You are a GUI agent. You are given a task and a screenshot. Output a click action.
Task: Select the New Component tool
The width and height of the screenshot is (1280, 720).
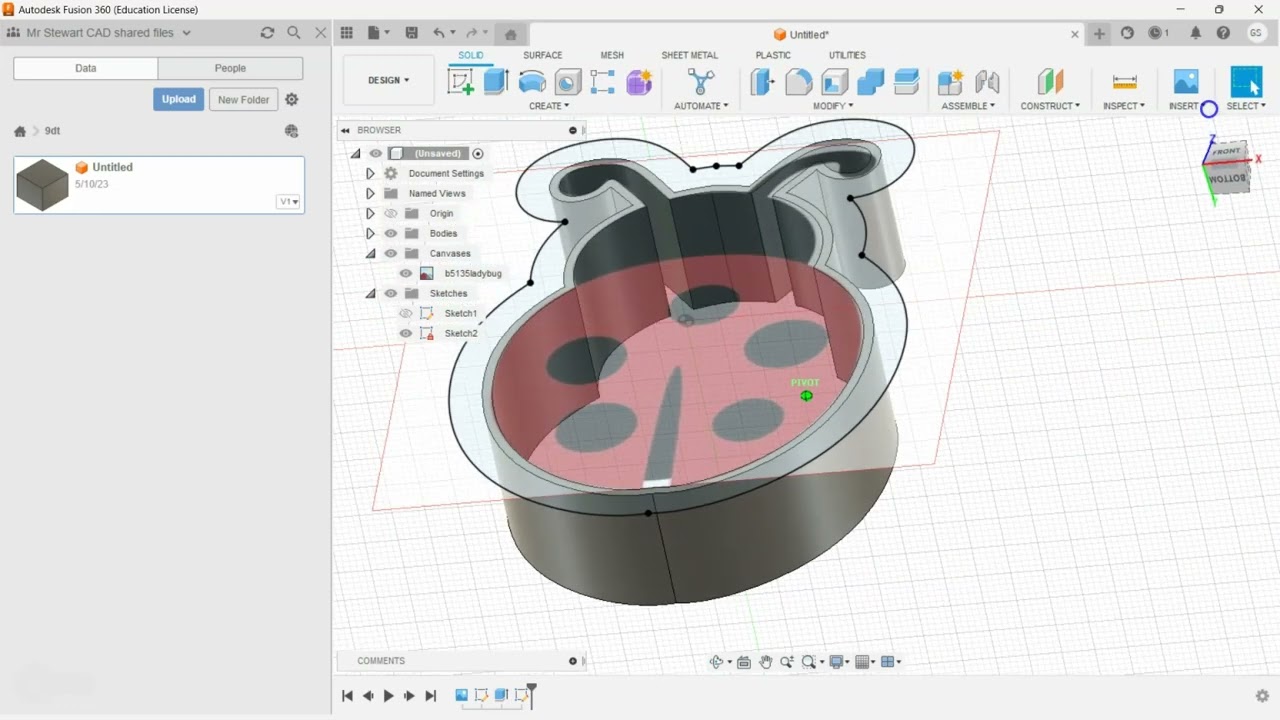[x=950, y=82]
